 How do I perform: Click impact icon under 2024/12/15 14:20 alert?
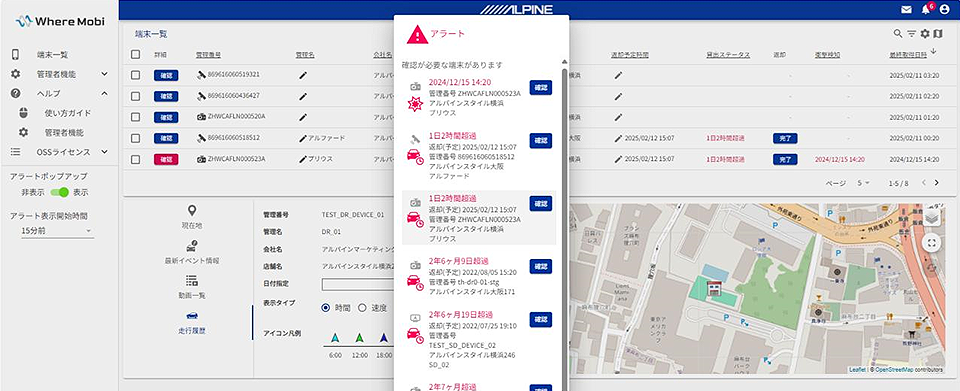click(x=415, y=103)
